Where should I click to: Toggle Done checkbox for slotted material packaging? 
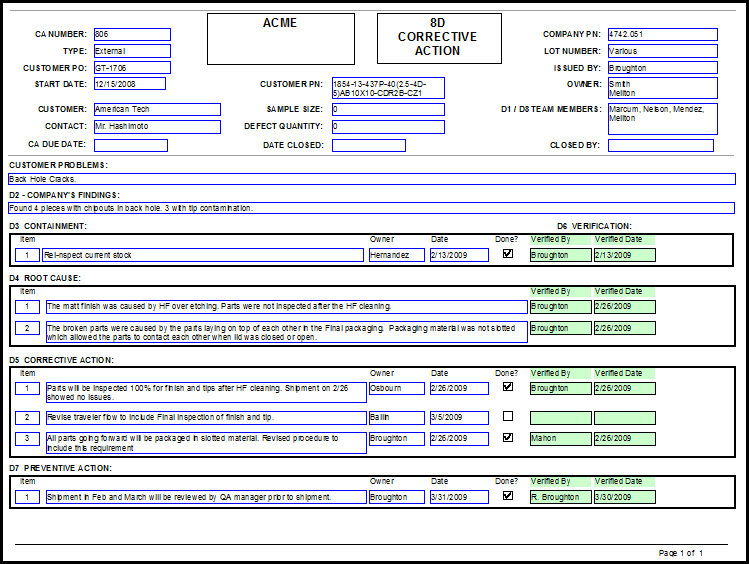tap(508, 437)
